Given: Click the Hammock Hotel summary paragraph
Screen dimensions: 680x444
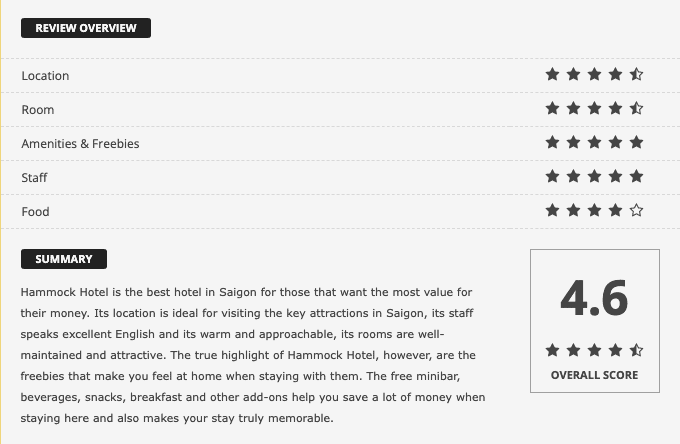Looking at the screenshot, I should [253, 355].
